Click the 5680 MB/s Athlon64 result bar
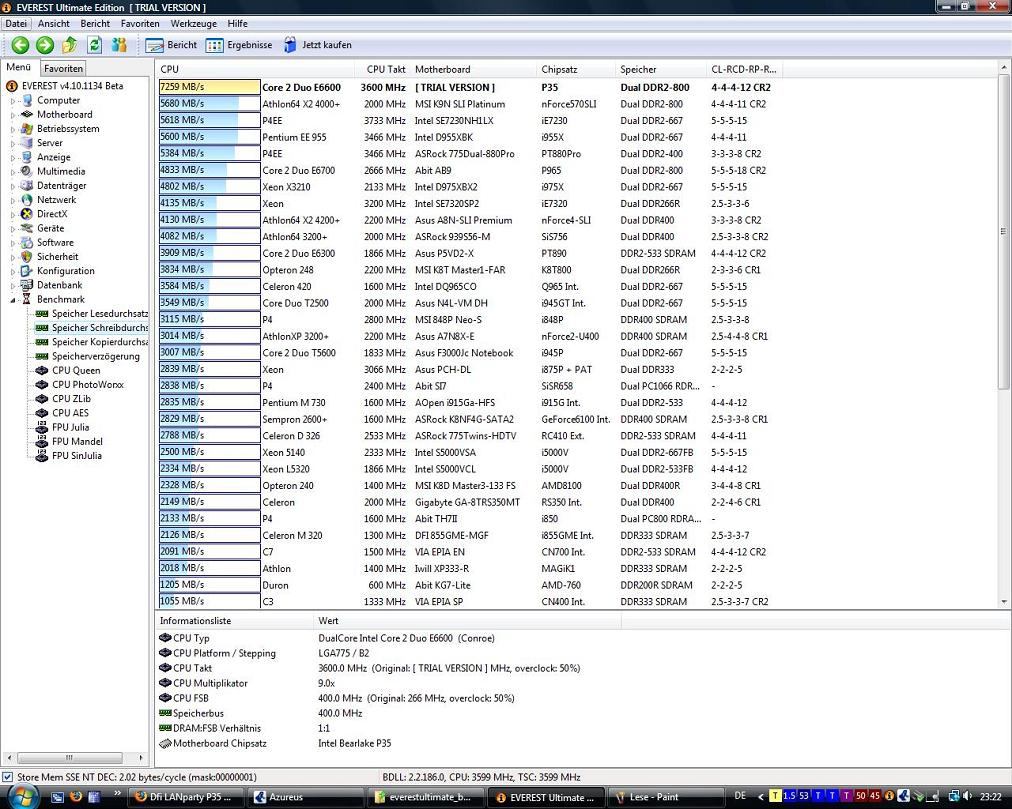1012x809 pixels. point(209,103)
